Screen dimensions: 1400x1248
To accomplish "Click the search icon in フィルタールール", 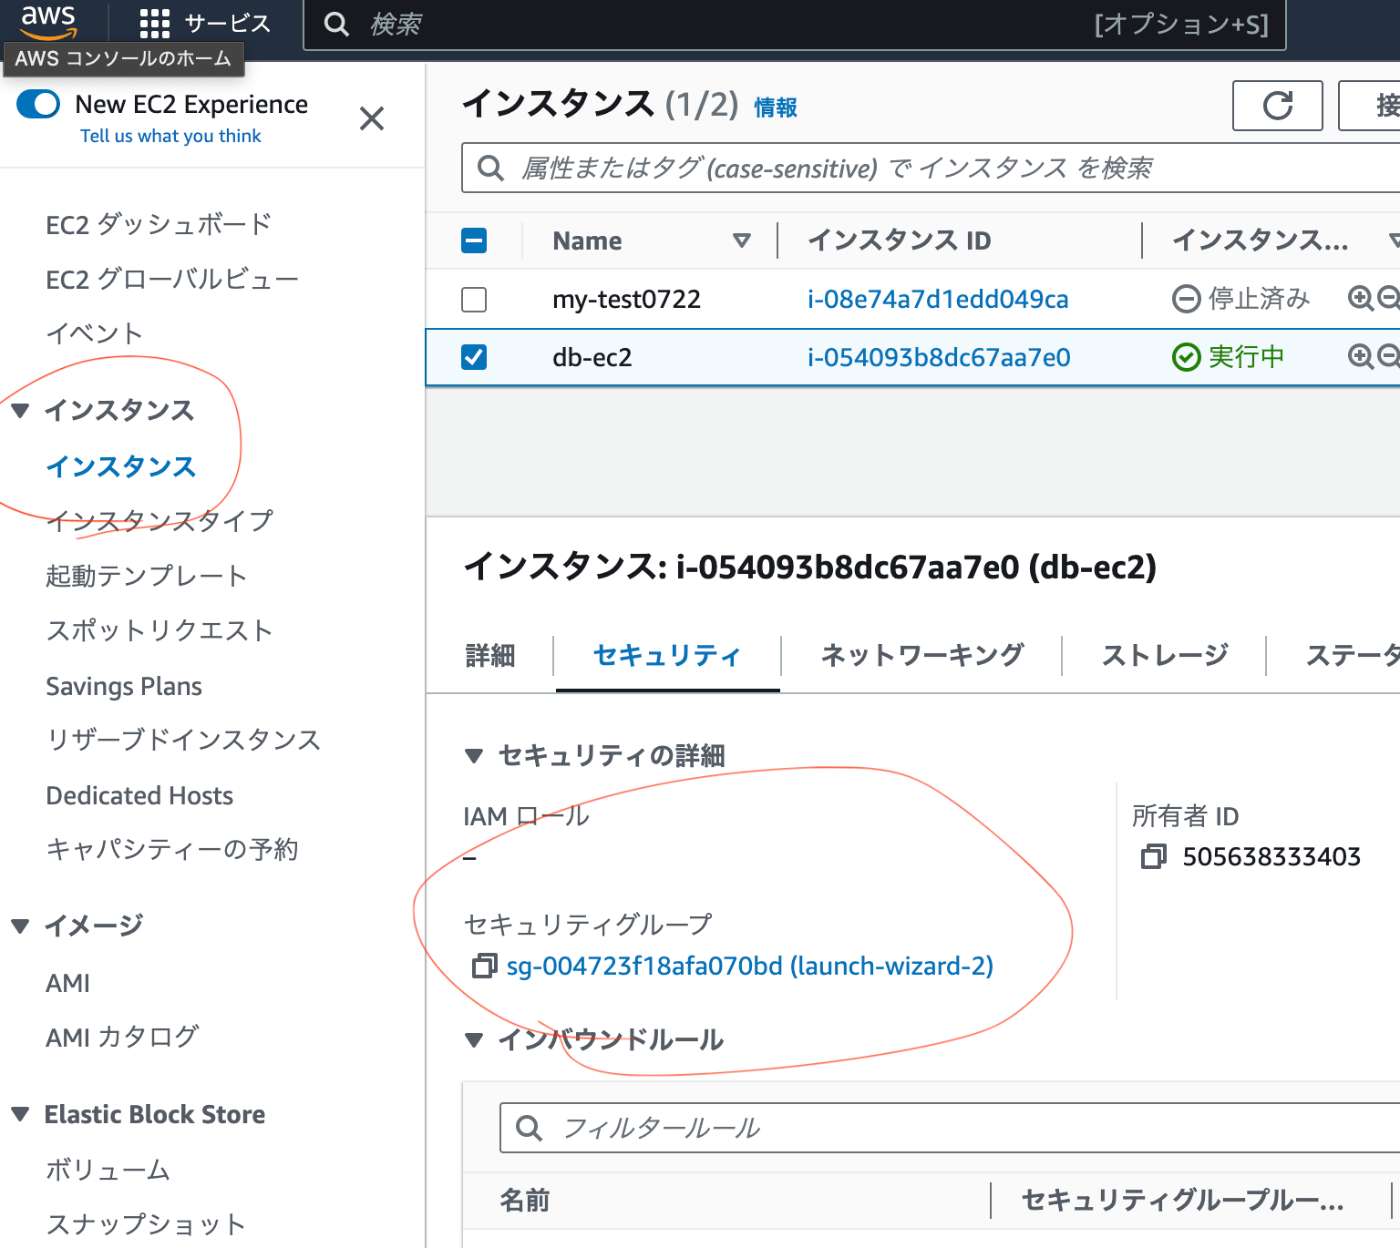I will tap(529, 1128).
